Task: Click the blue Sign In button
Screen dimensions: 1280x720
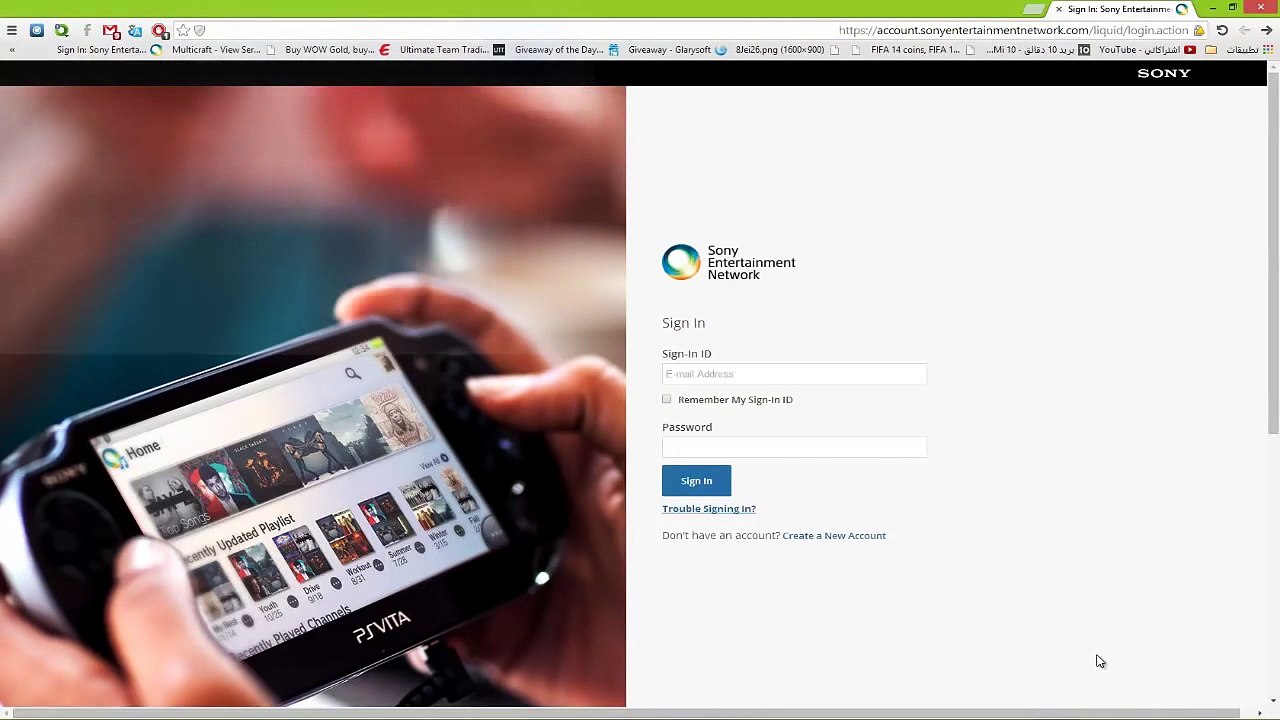Action: pos(696,481)
